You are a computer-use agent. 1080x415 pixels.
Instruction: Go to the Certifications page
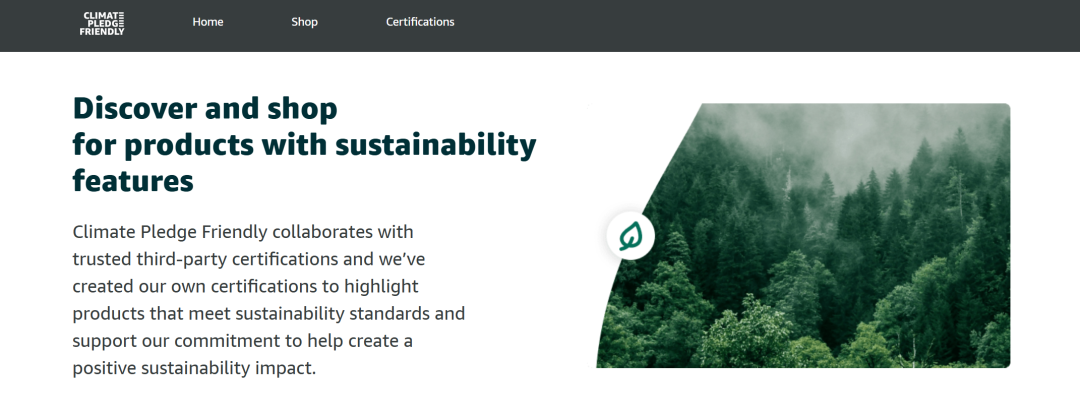[x=420, y=22]
